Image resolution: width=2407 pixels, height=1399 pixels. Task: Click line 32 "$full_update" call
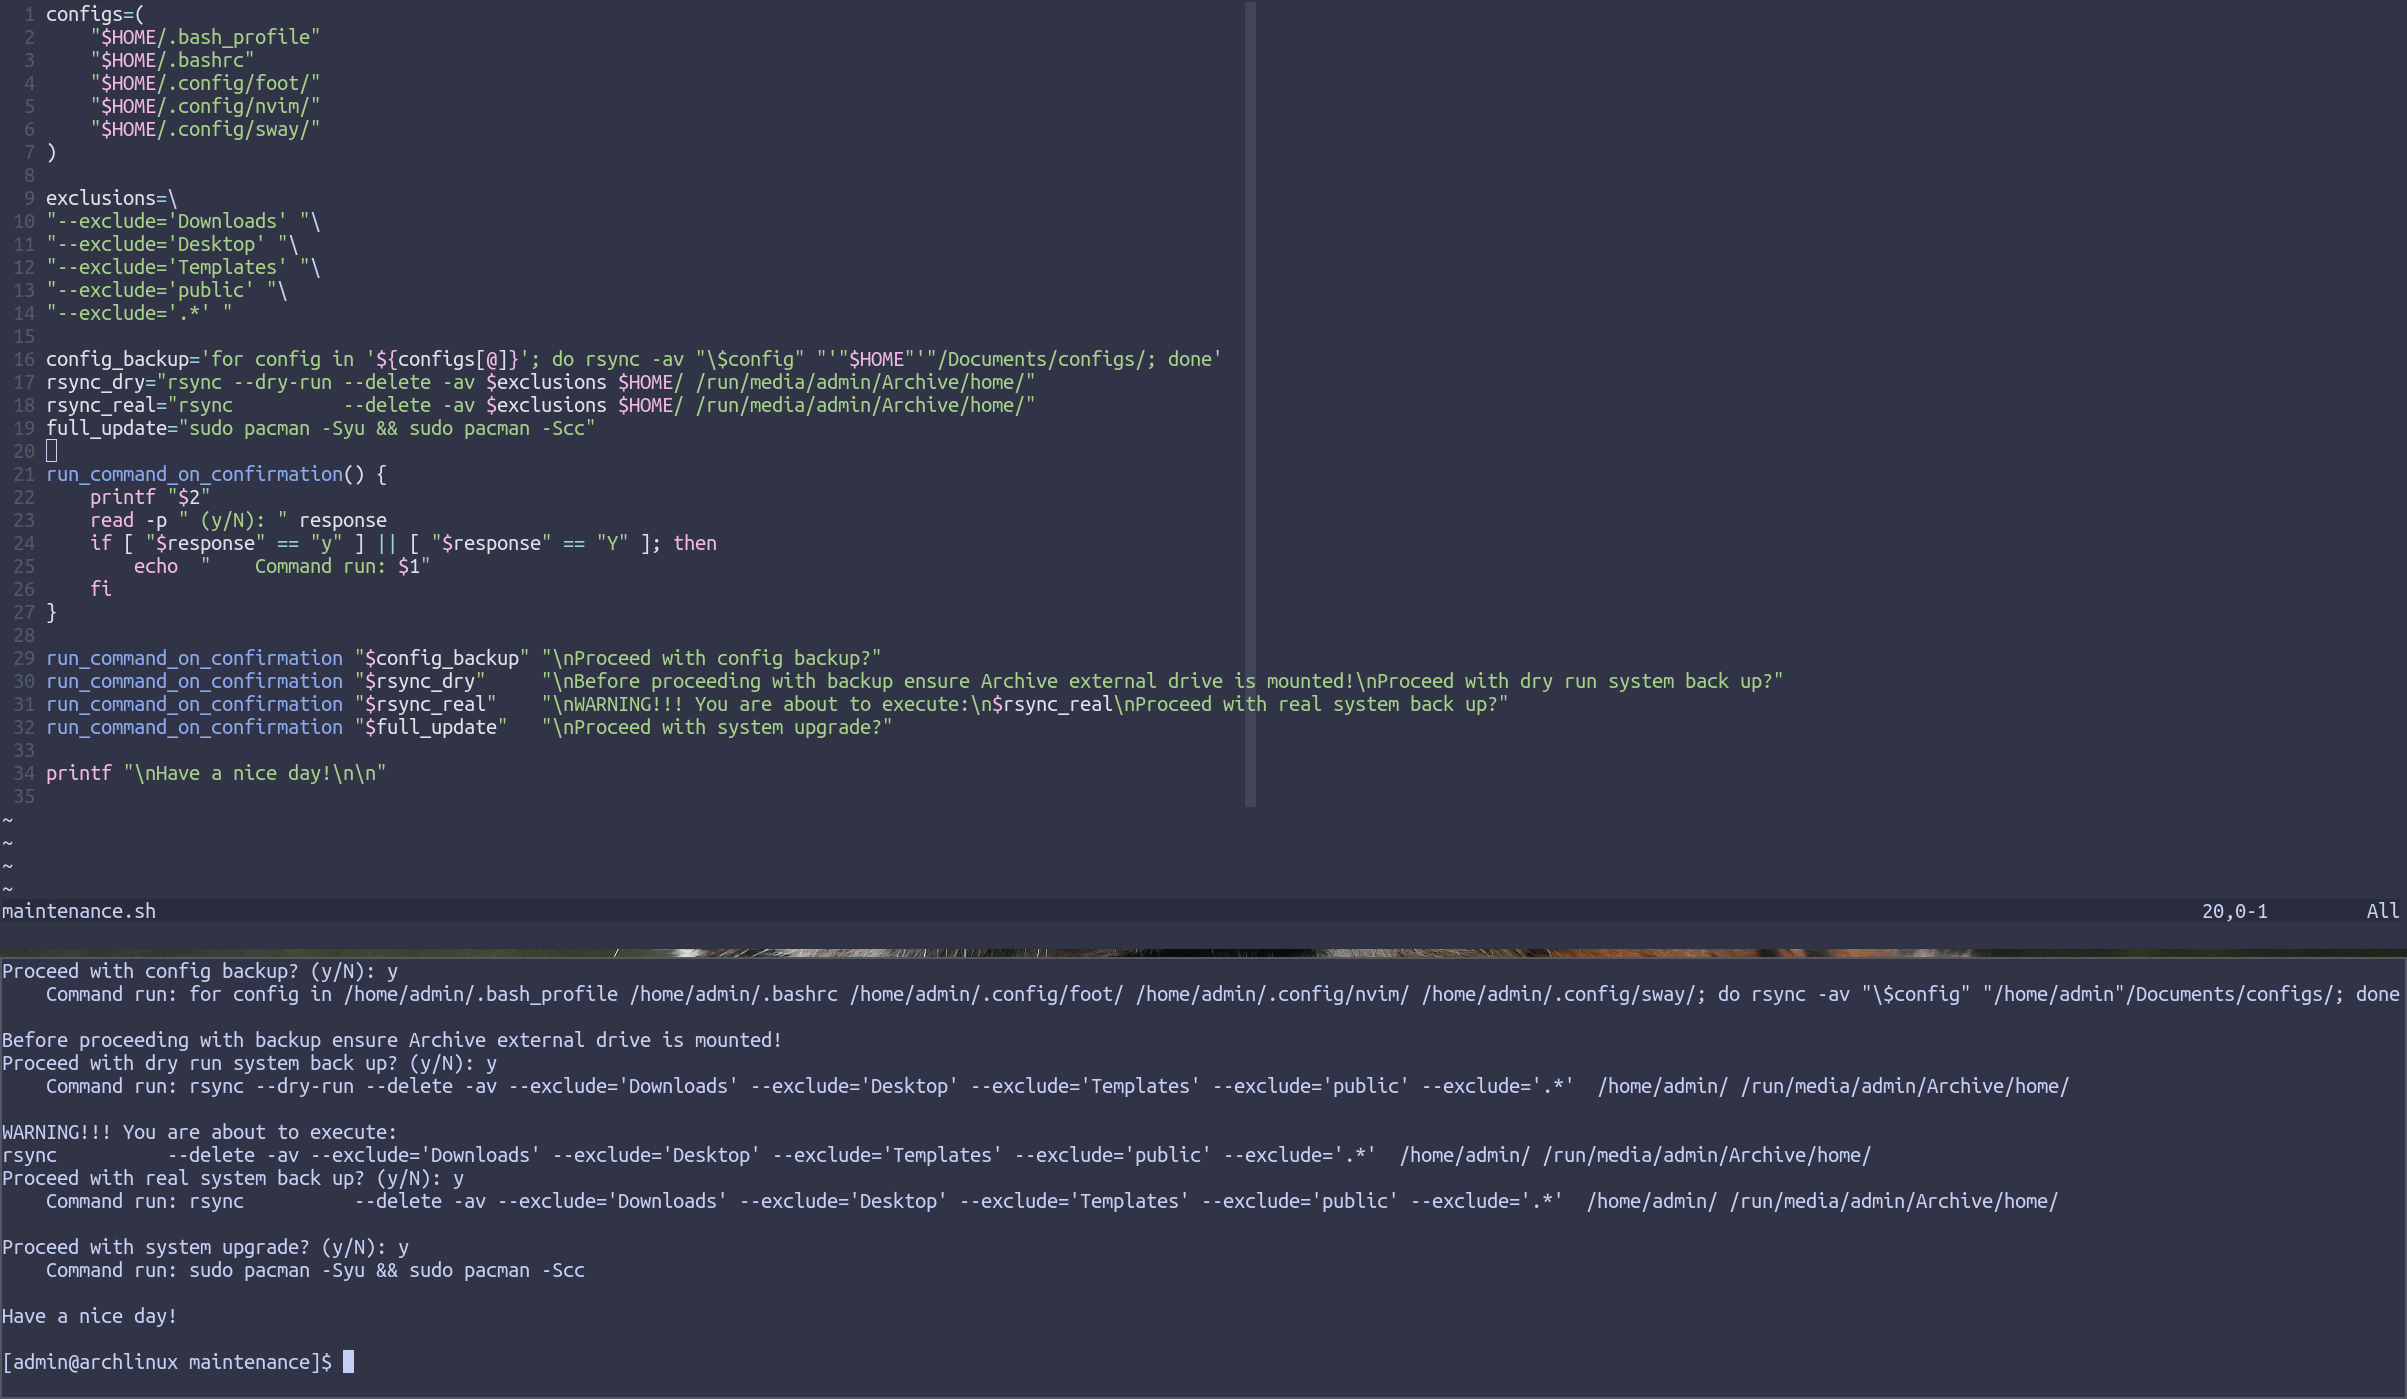point(469,727)
